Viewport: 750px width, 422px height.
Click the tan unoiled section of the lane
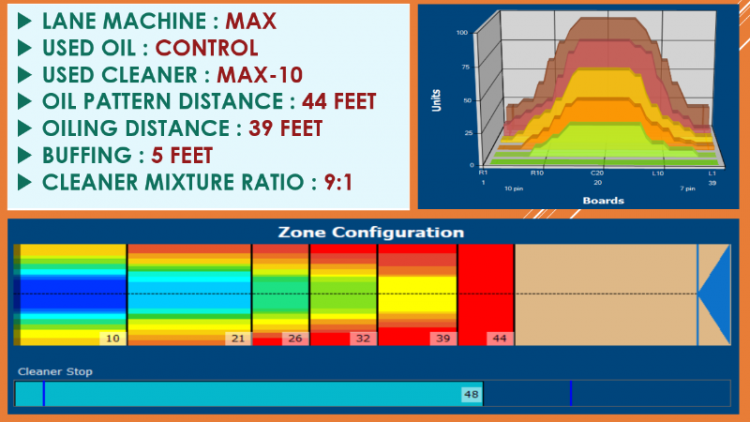tap(605, 295)
